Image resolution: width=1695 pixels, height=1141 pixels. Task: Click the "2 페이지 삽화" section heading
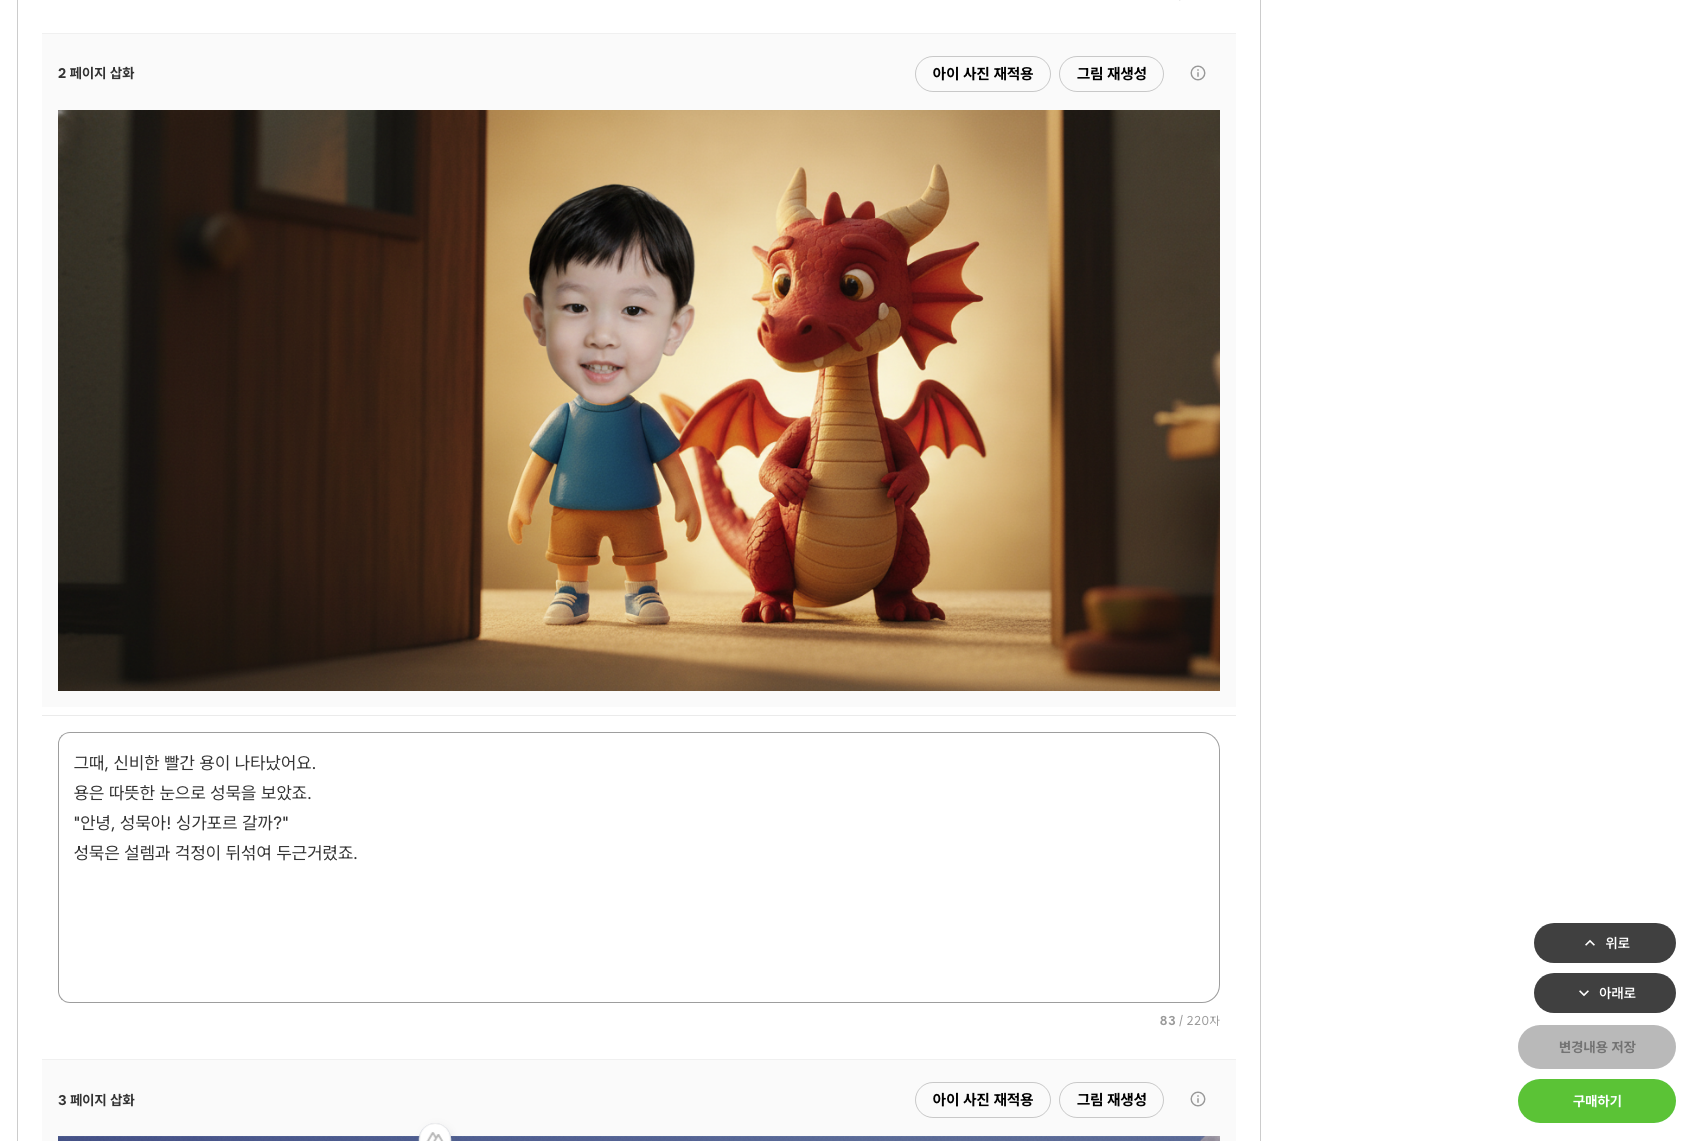96,73
